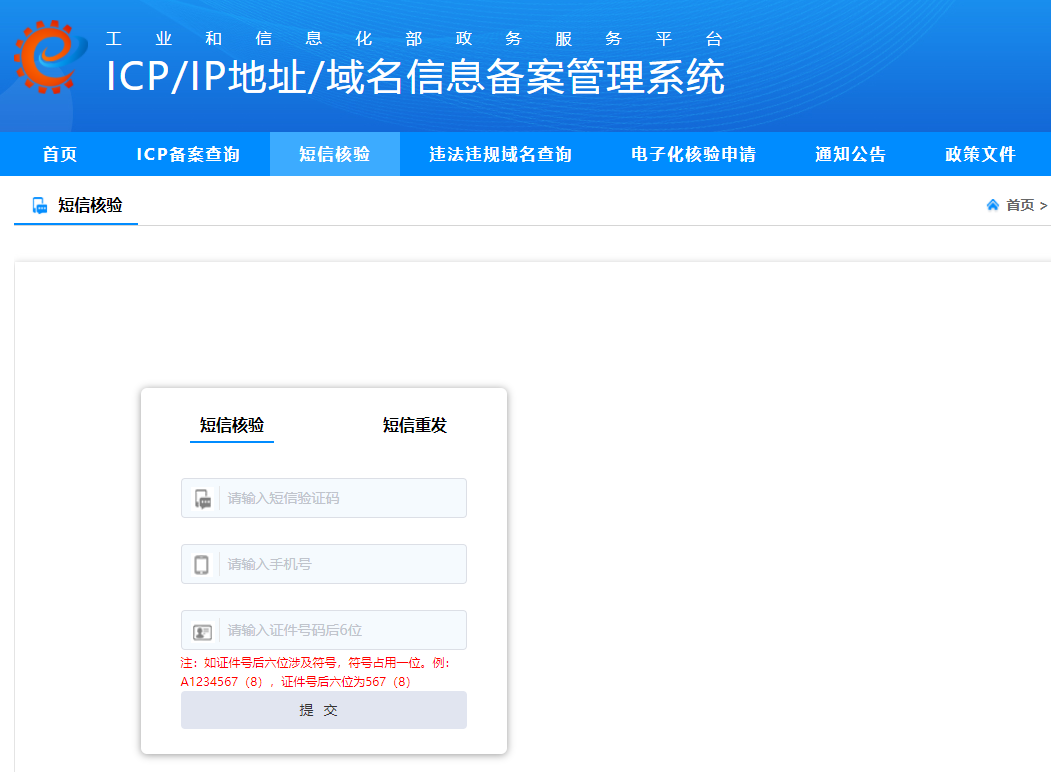This screenshot has height=772, width=1051.
Task: Go to ICP备案查询 in the navigation bar
Action: tap(188, 154)
